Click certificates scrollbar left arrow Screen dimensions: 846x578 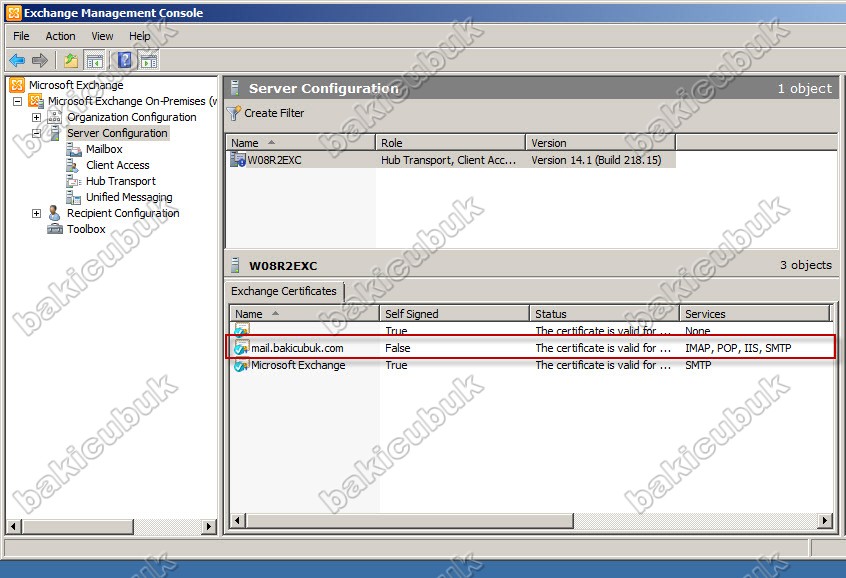coord(237,521)
